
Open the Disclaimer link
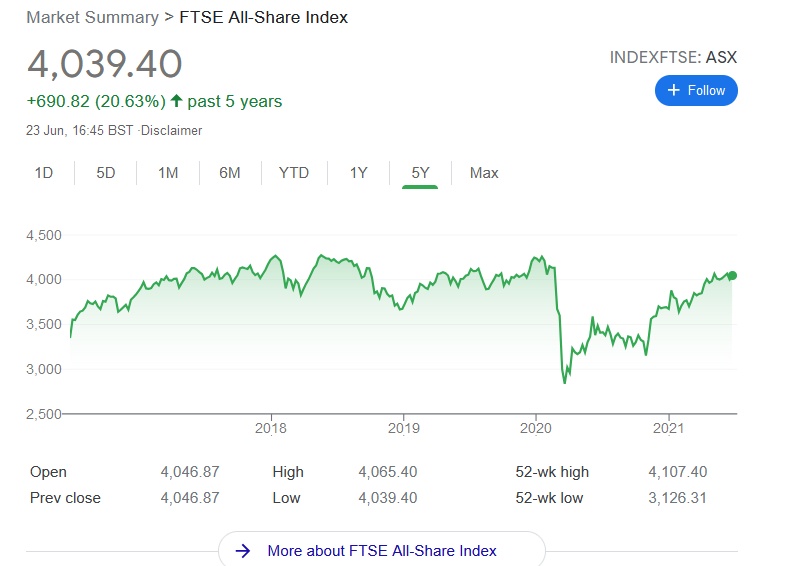(171, 131)
